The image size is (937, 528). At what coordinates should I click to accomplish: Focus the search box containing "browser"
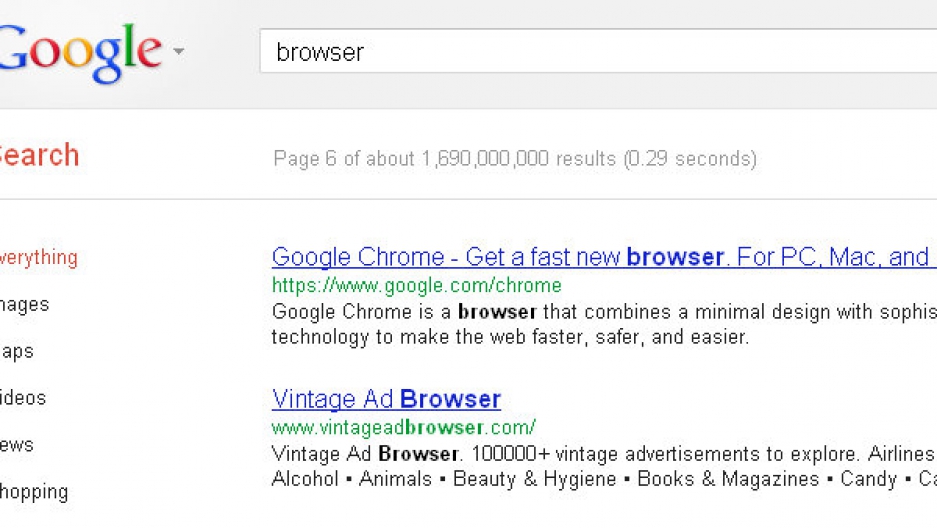[x=600, y=51]
